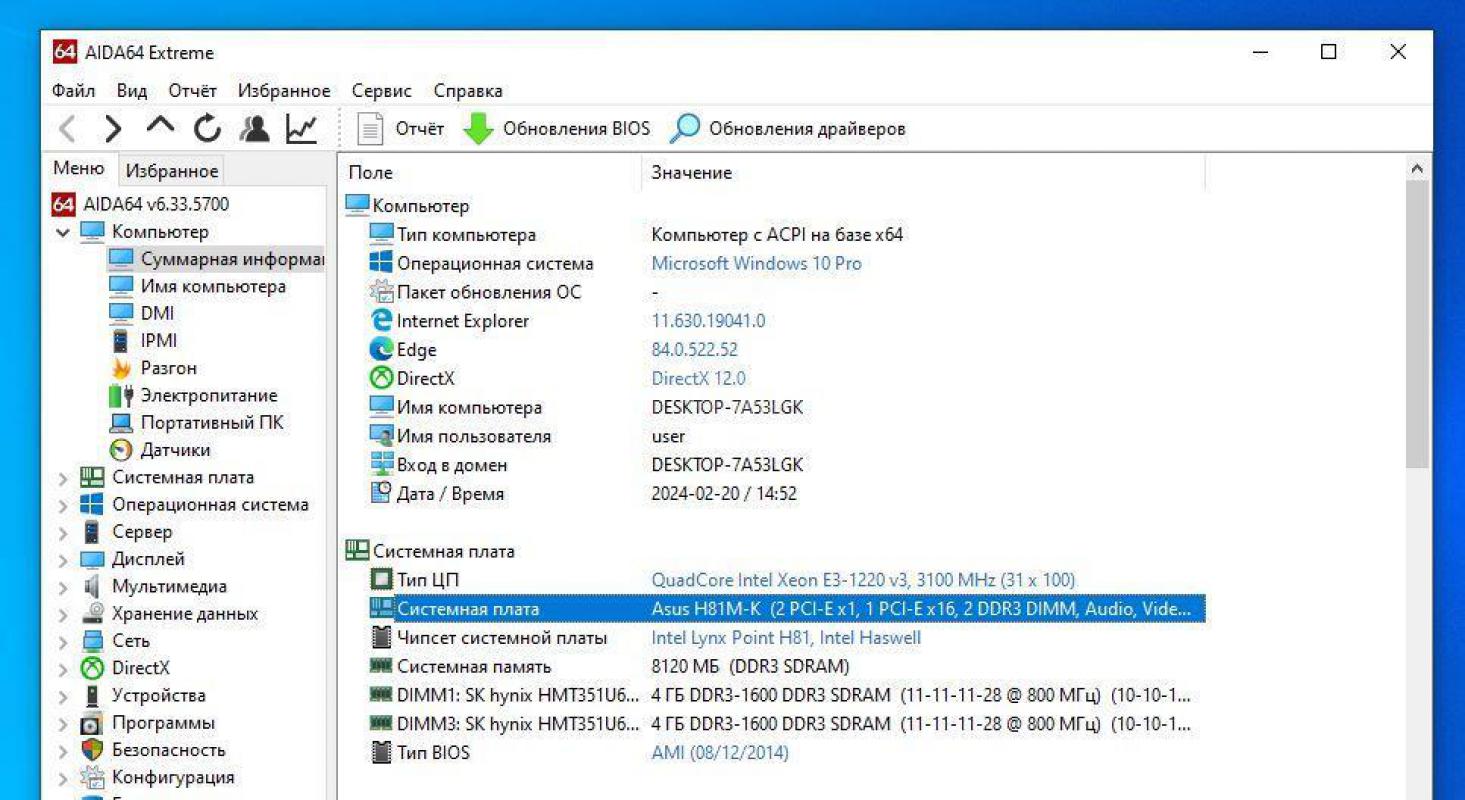Open the Favorites user icon in toolbar
1465x800 pixels.
255,129
